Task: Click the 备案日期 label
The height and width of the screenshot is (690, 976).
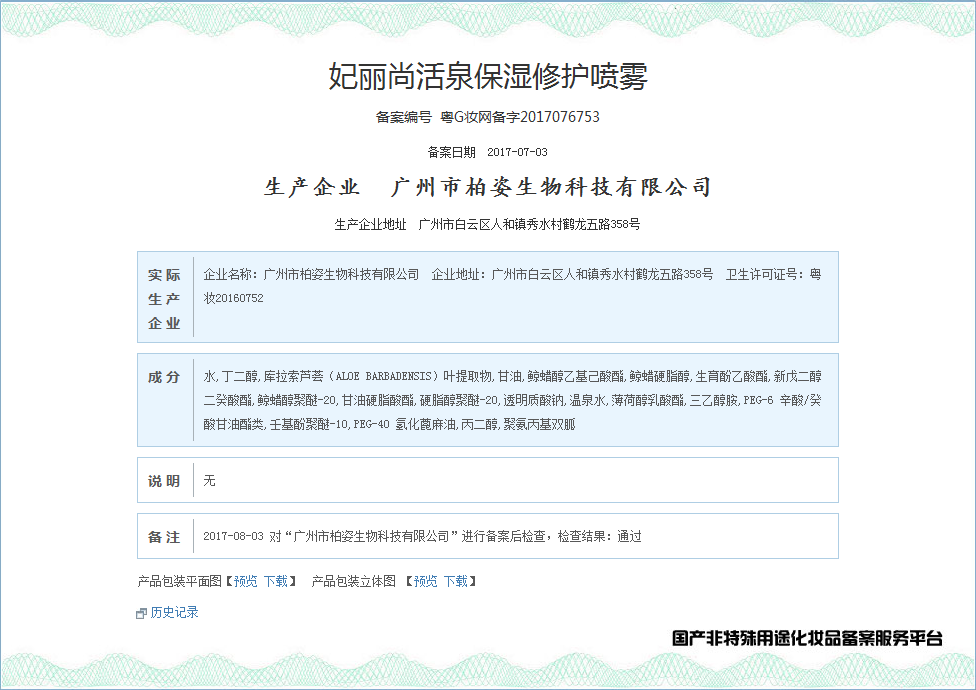Action: 451,152
